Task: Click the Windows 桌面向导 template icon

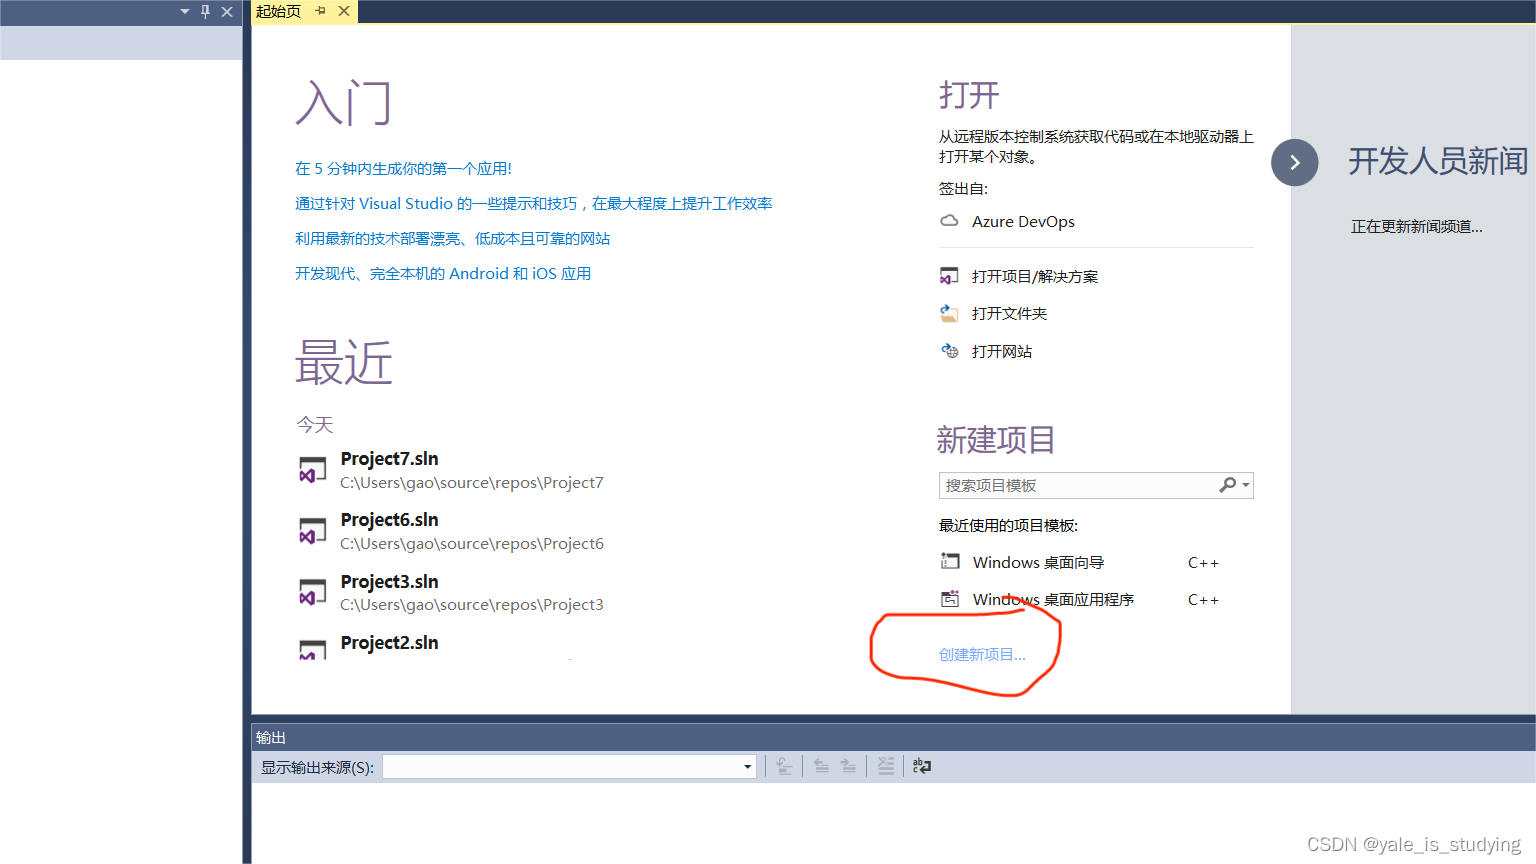Action: (x=950, y=562)
